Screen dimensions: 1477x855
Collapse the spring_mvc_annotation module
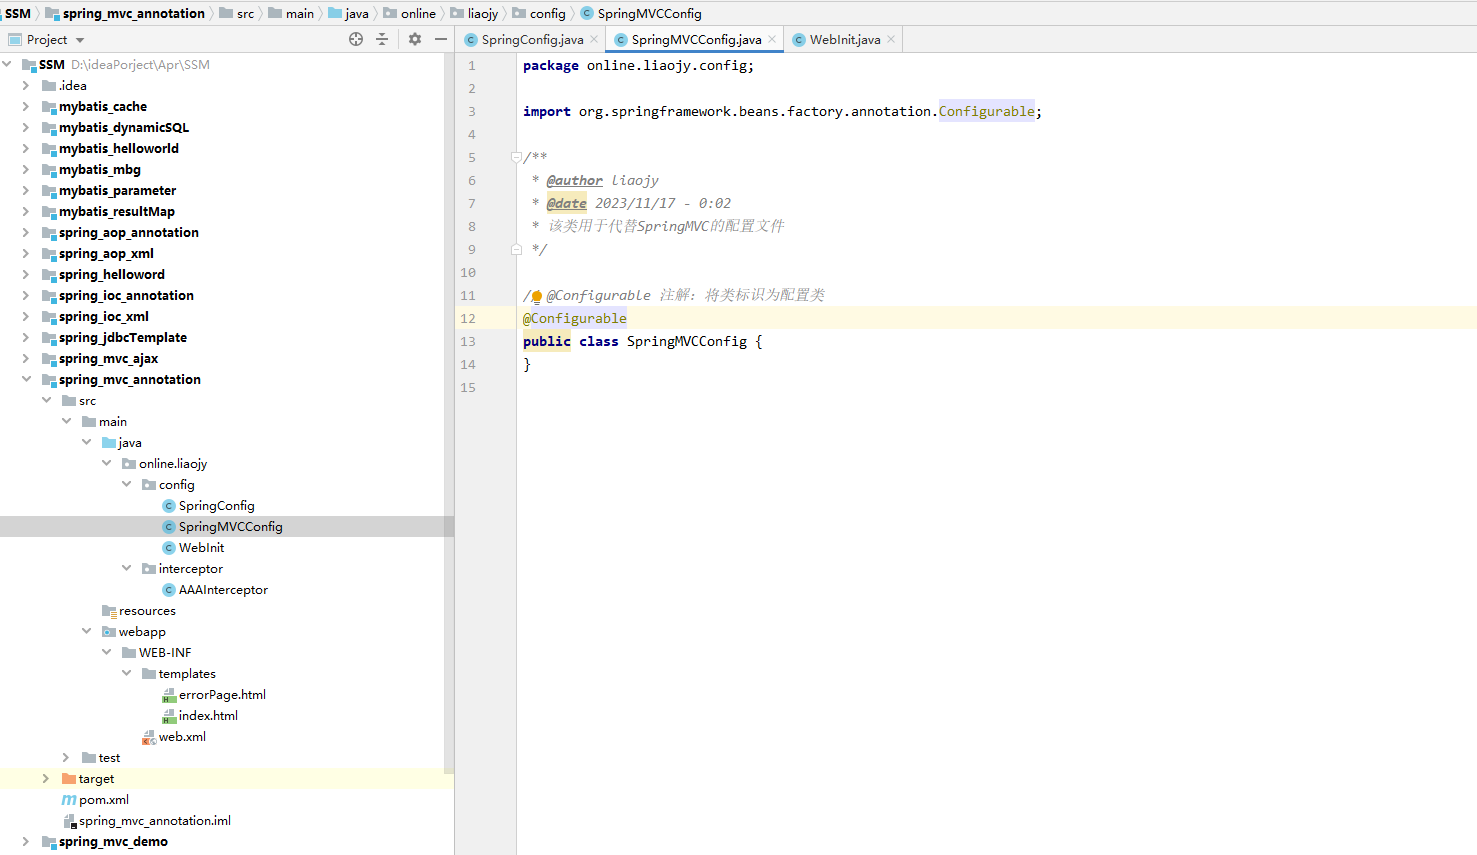tap(26, 379)
